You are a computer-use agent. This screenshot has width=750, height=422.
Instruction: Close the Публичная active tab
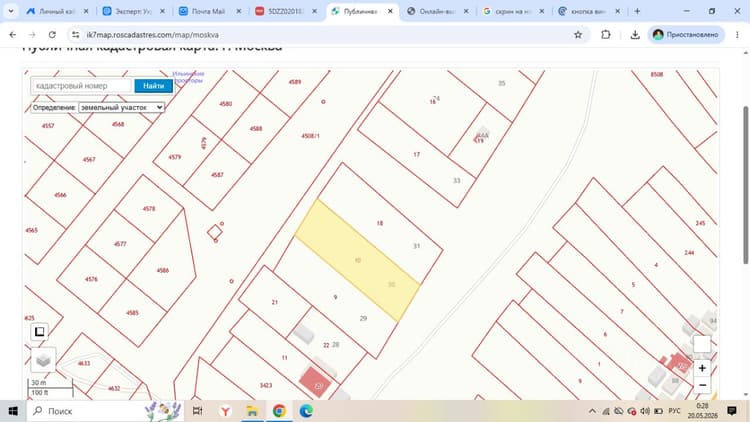click(390, 11)
